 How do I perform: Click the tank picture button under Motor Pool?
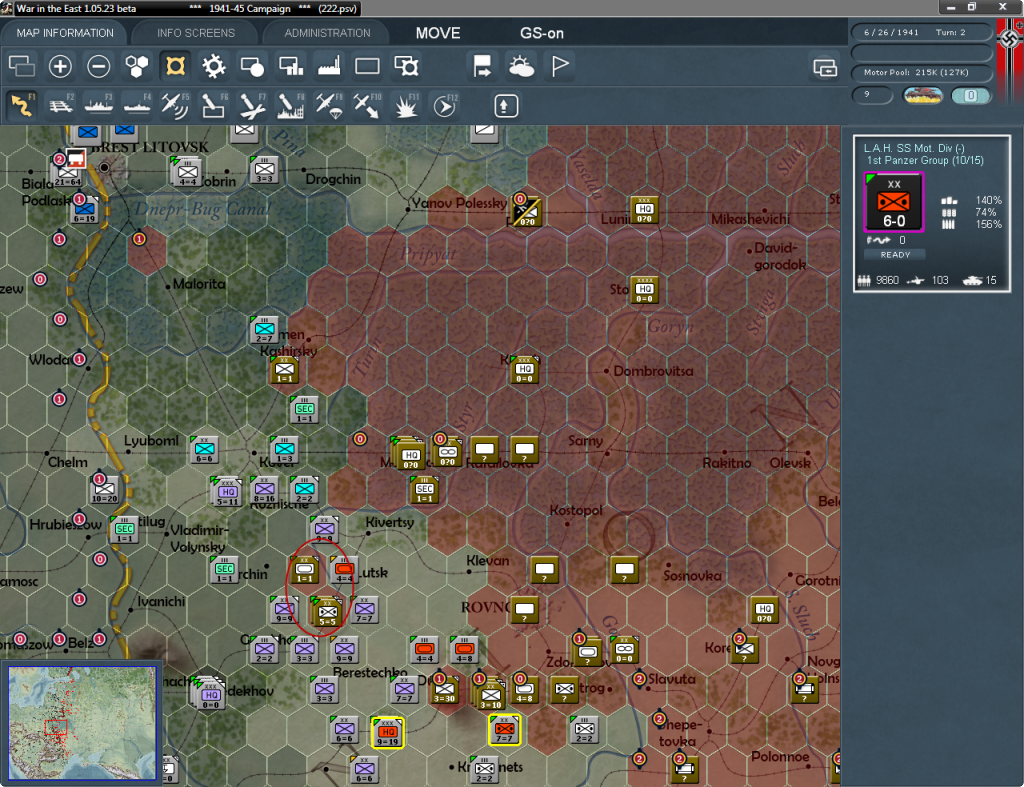[x=922, y=95]
